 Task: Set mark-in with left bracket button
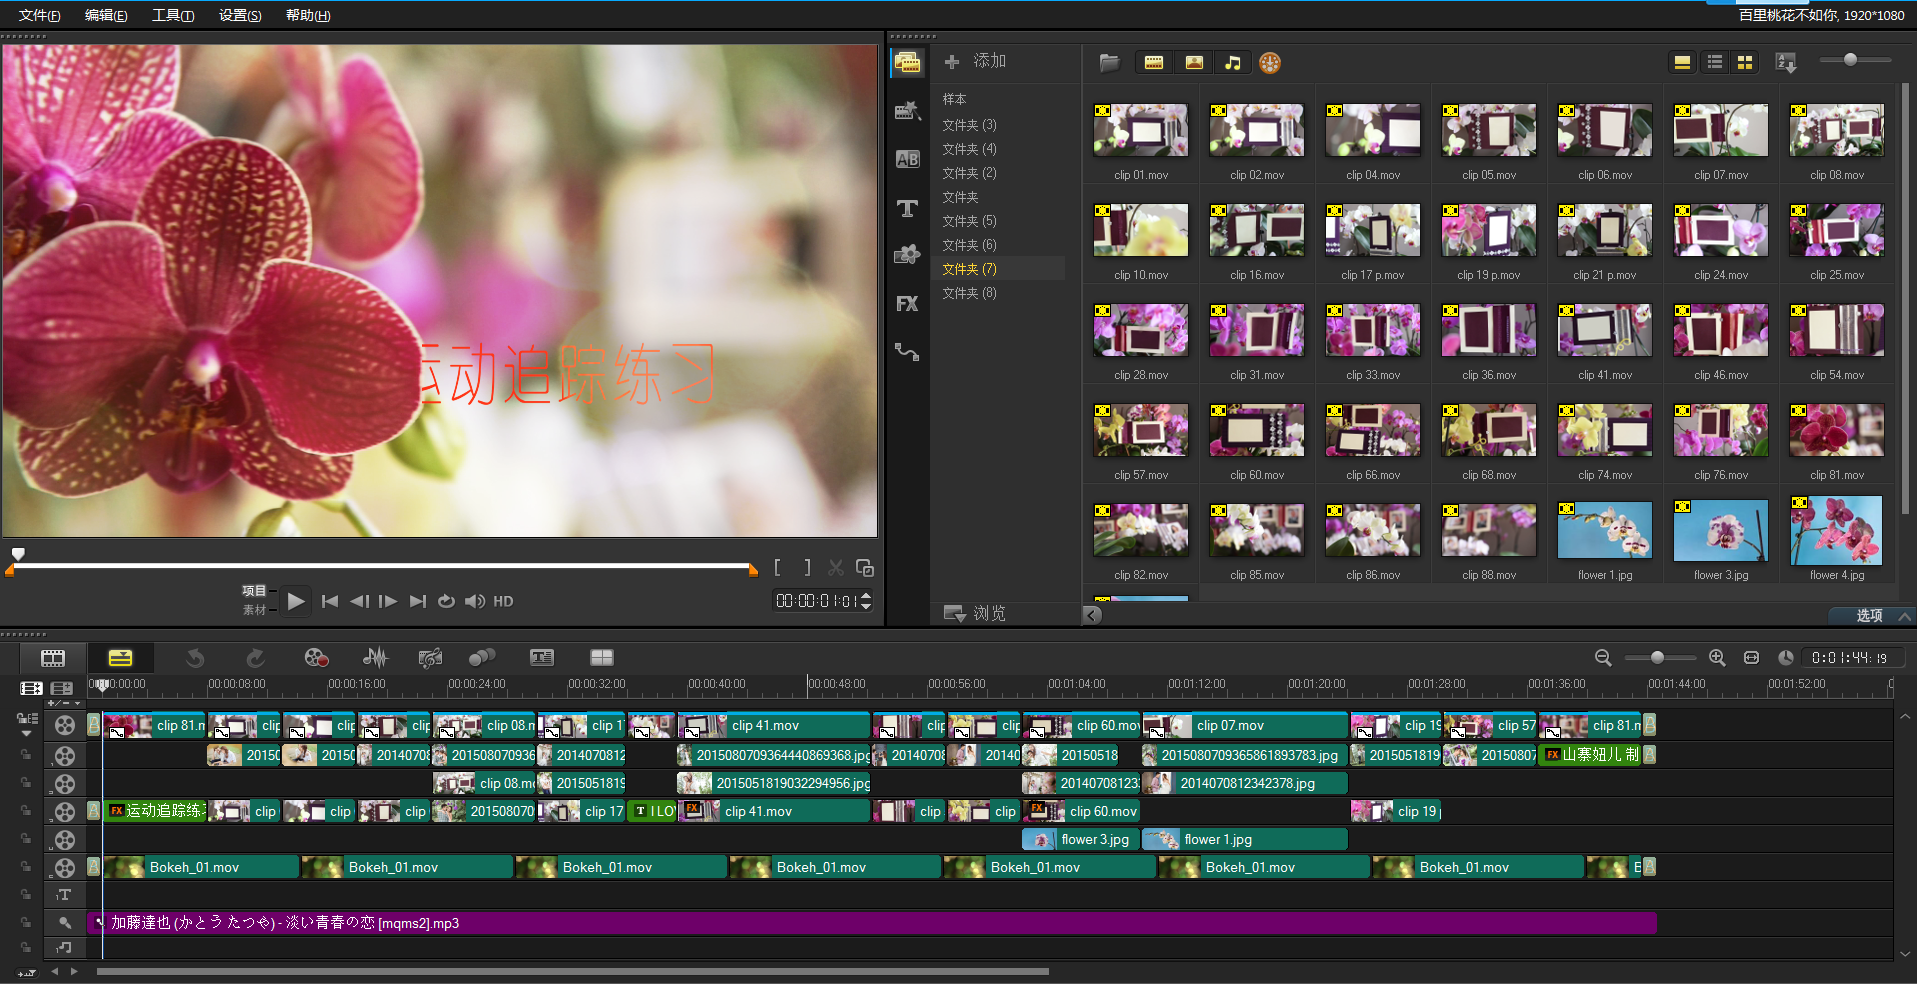(x=777, y=568)
